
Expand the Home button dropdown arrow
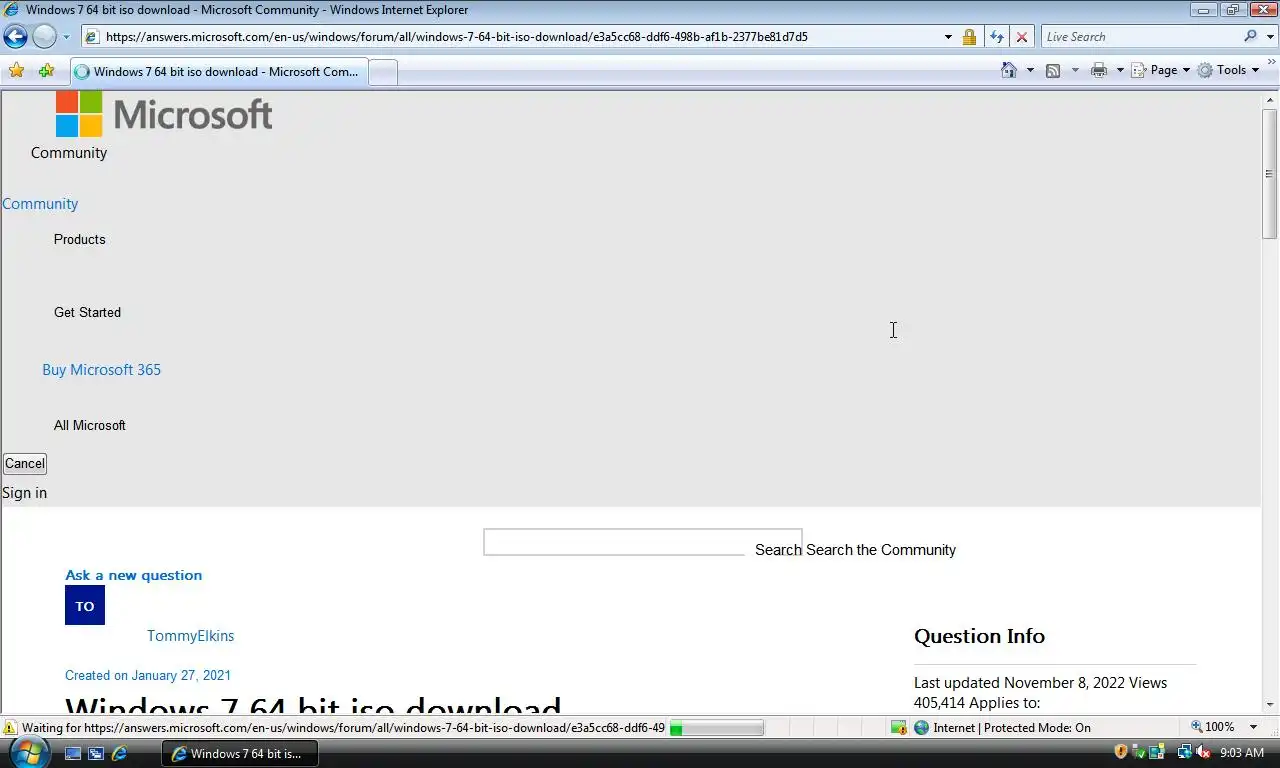pos(1030,70)
